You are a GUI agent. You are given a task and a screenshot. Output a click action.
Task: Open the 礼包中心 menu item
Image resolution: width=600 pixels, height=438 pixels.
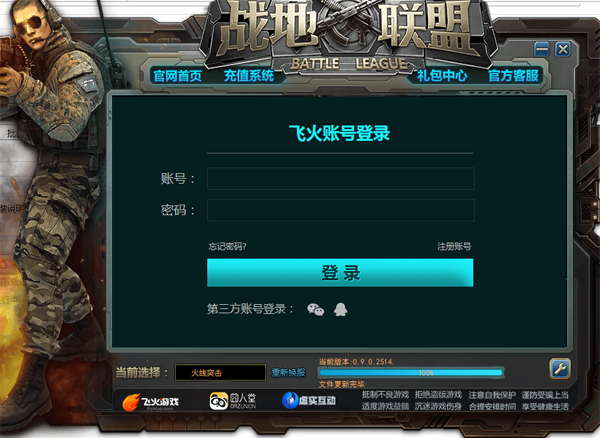pos(442,76)
